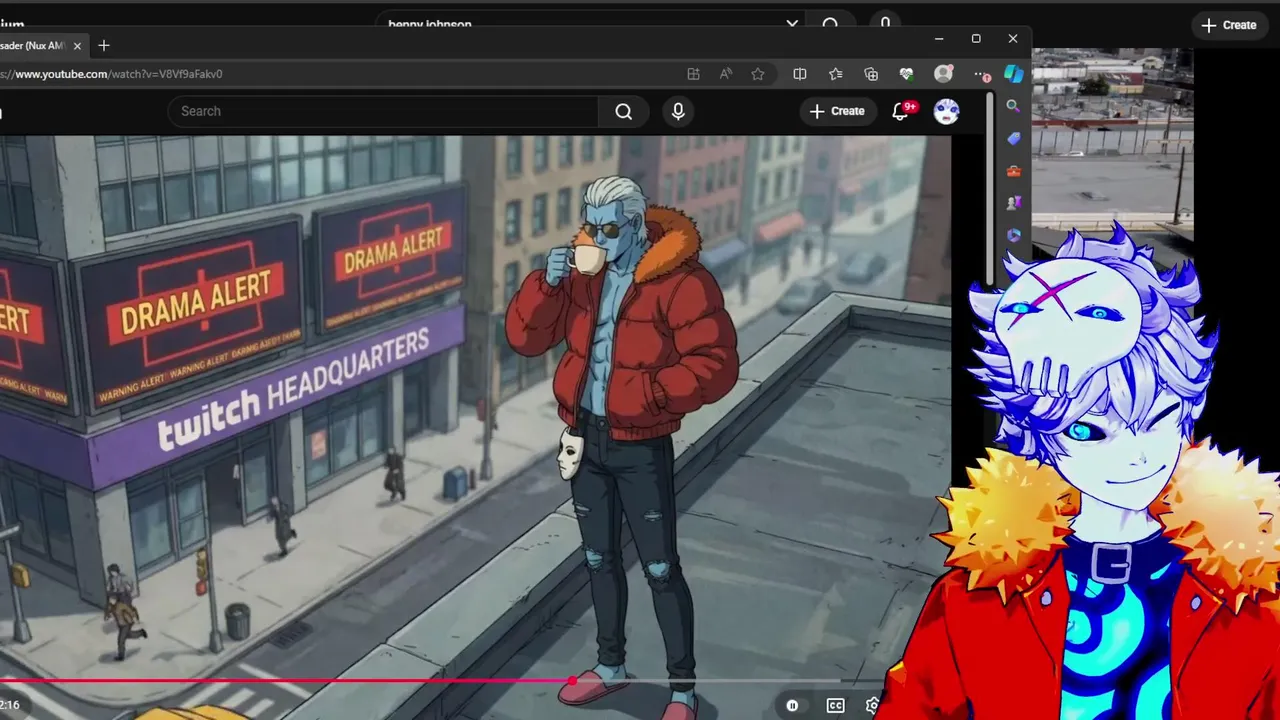Add this page to favorites star
The width and height of the screenshot is (1280, 720).
tap(758, 74)
